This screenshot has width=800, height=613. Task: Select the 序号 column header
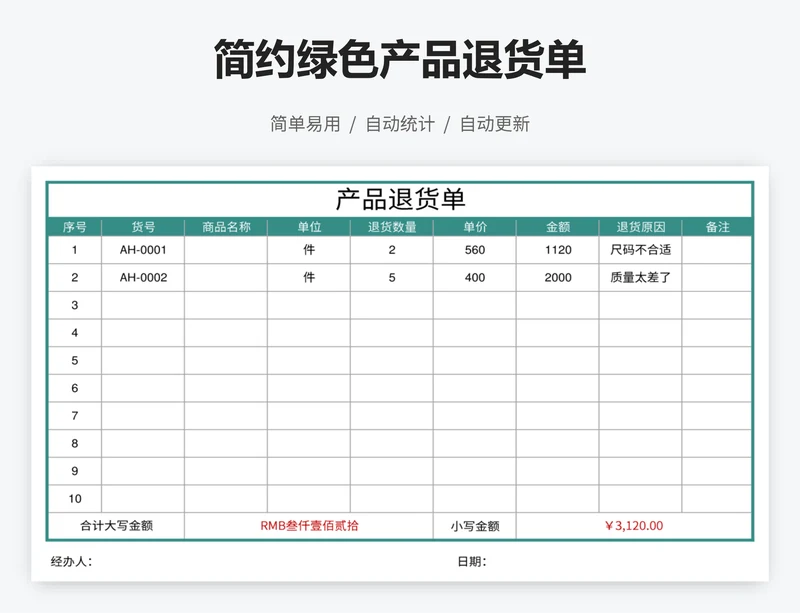pyautogui.click(x=74, y=227)
